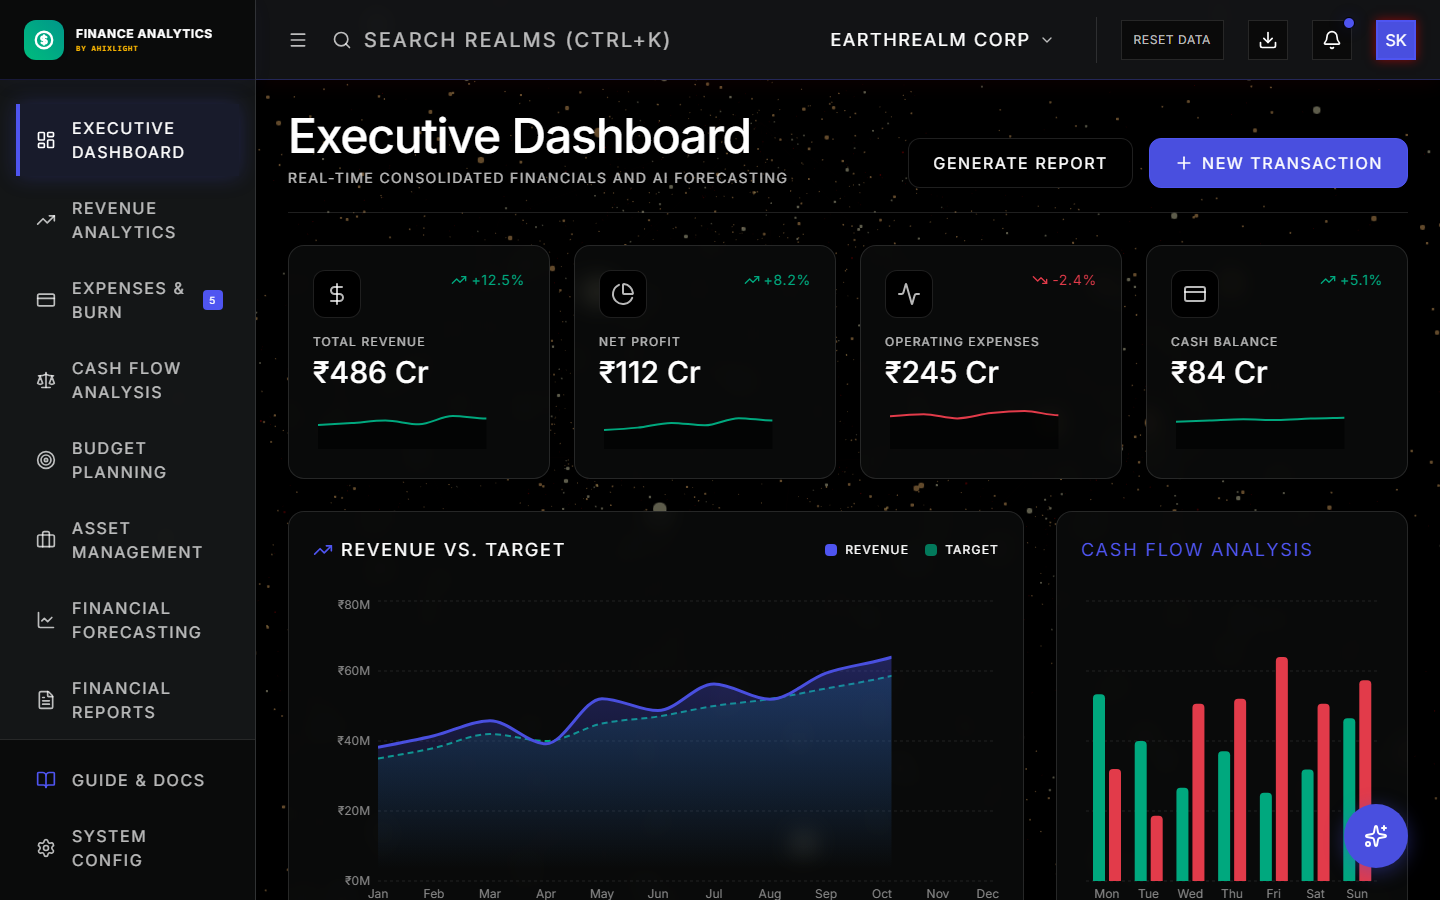Click the System Config gear icon
This screenshot has height=900, width=1440.
pyautogui.click(x=46, y=848)
